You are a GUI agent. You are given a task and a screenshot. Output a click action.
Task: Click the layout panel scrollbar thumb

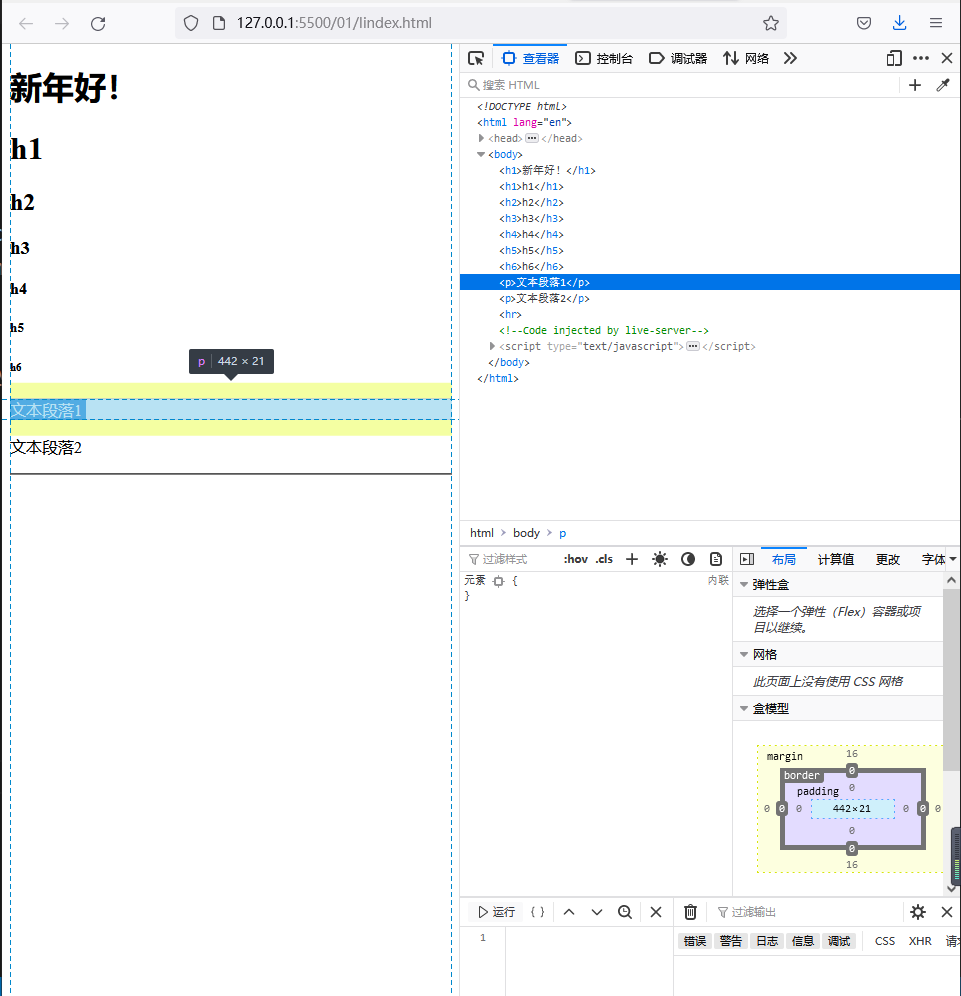950,680
